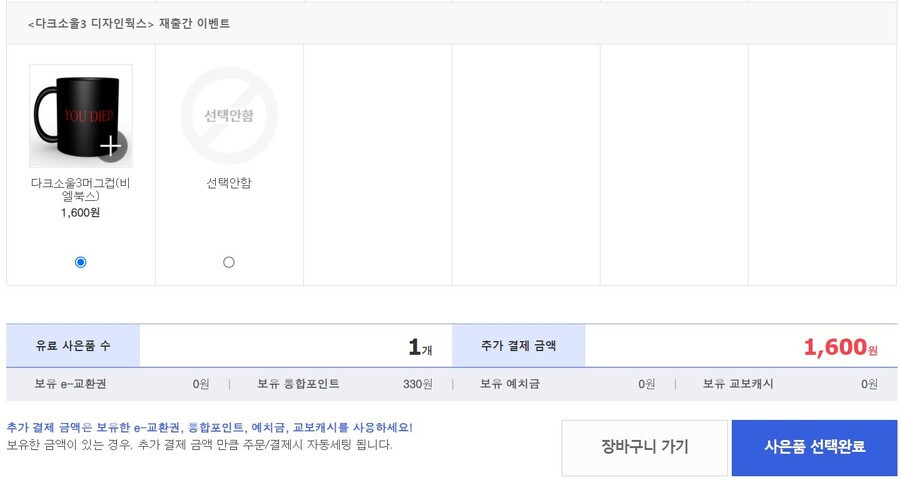Click the blue 추가 결제 금액 notice text
Image resolution: width=900 pixels, height=480 pixels.
(210, 428)
